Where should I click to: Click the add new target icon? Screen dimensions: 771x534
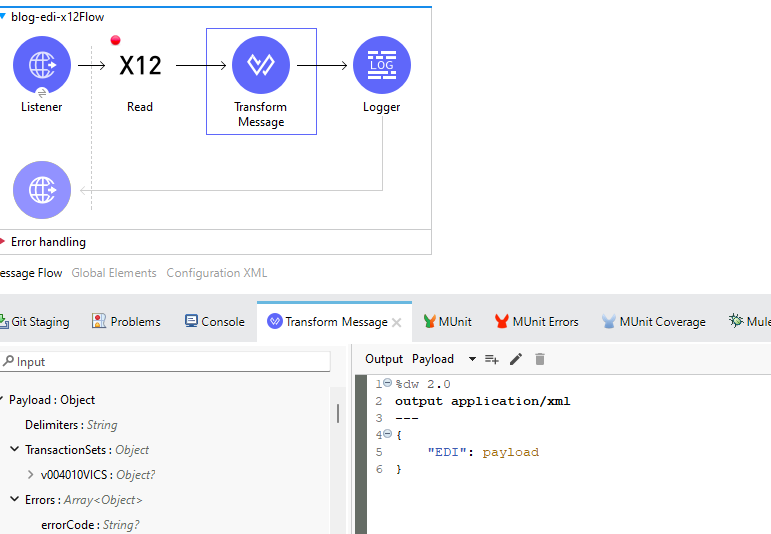coord(491,359)
